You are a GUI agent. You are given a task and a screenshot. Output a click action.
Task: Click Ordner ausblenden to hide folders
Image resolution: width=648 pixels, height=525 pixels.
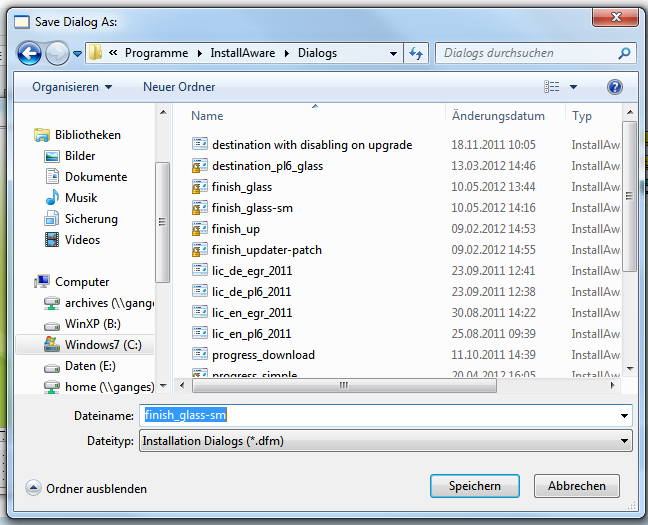tap(86, 489)
